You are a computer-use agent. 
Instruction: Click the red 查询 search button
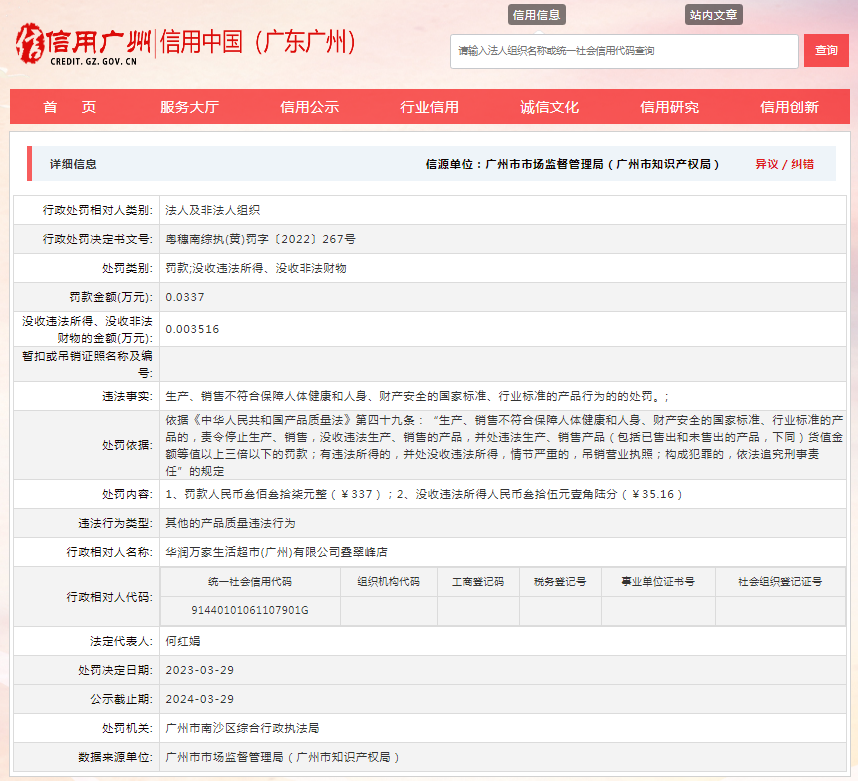pyautogui.click(x=826, y=50)
